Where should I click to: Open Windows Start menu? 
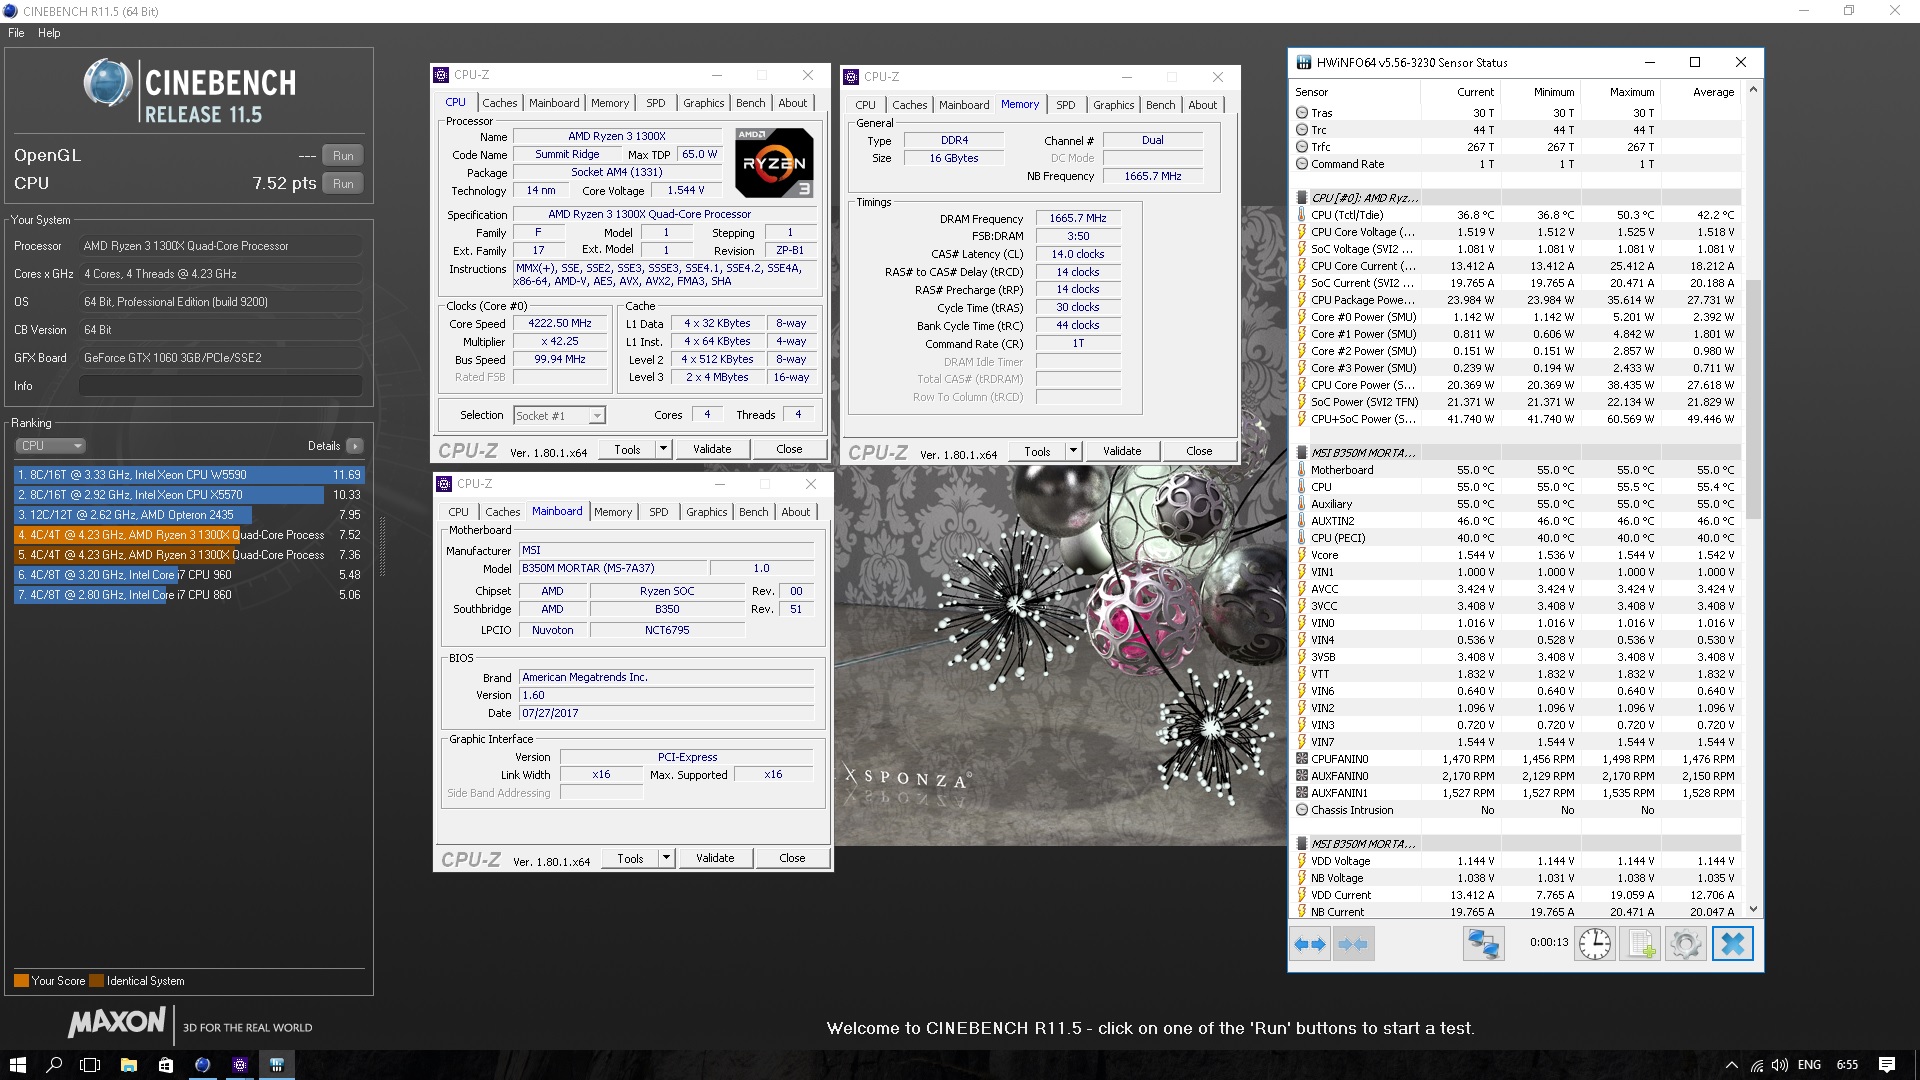(x=17, y=1065)
